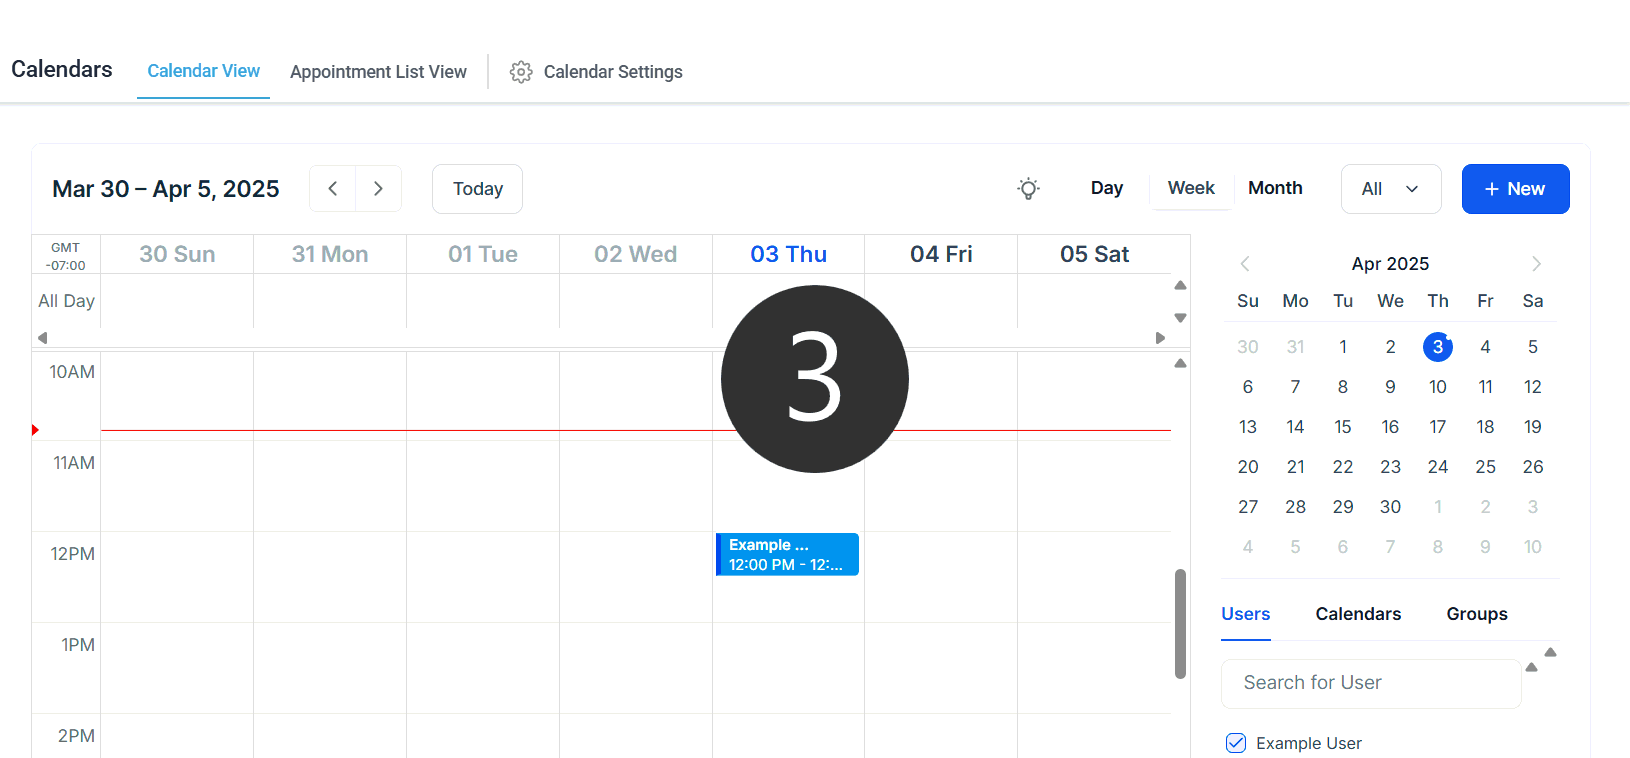The width and height of the screenshot is (1630, 758).
Task: Focus the Search for User field
Action: pyautogui.click(x=1371, y=683)
